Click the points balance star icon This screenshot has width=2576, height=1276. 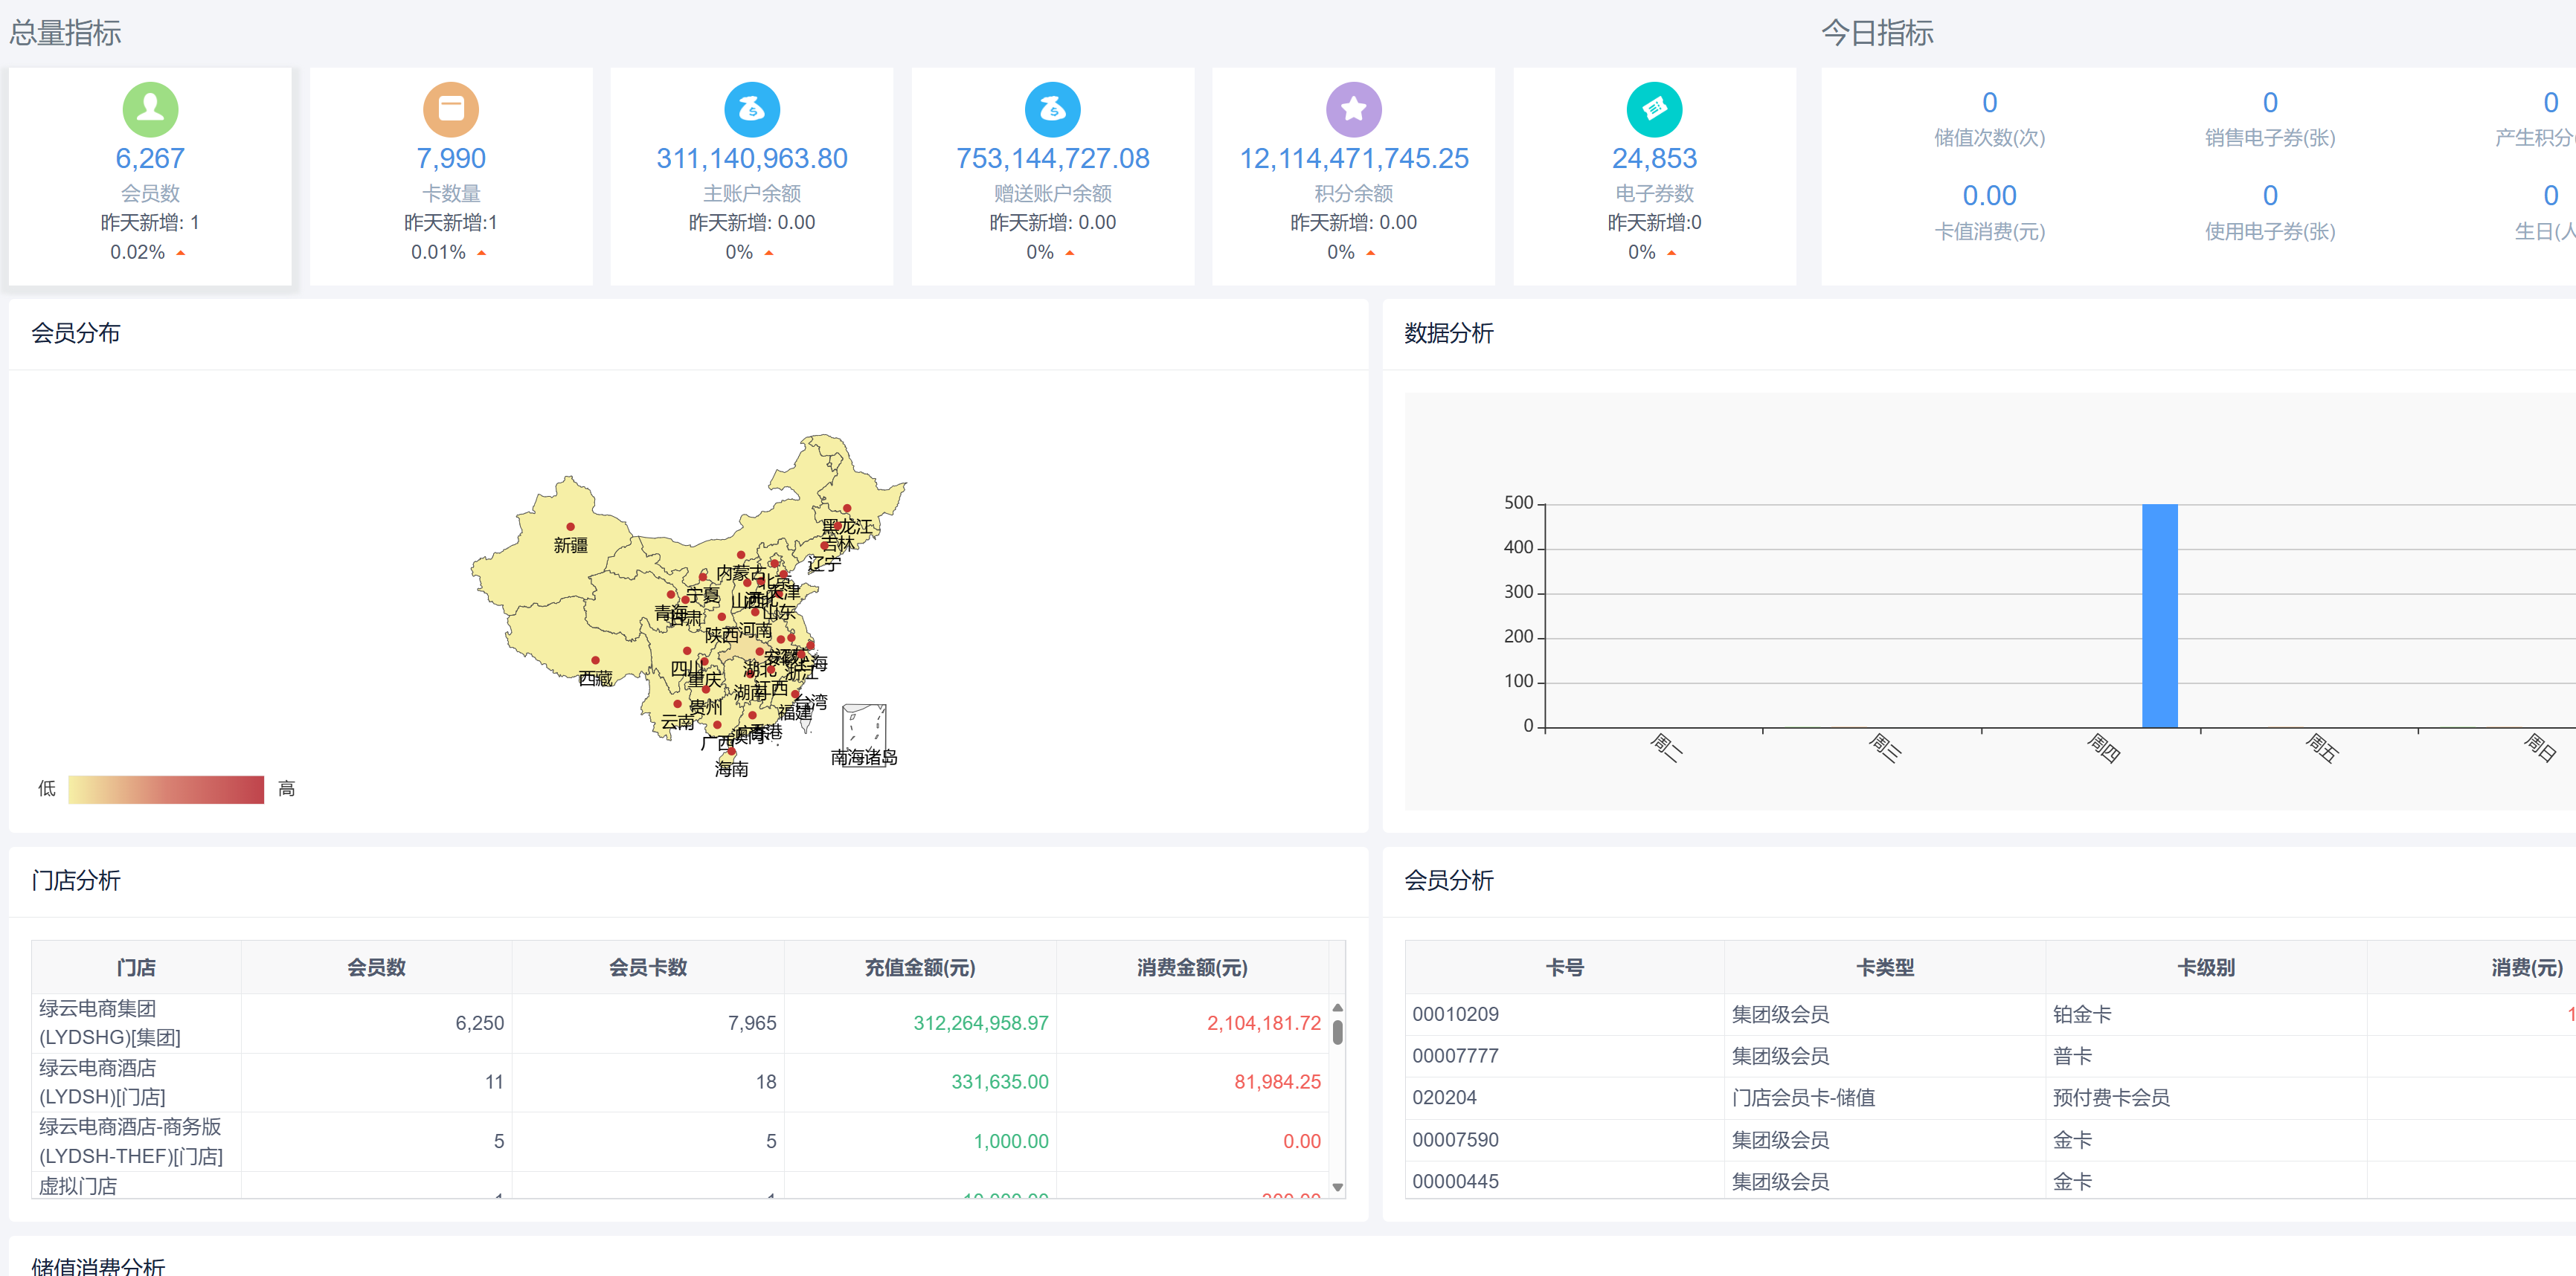click(1354, 108)
